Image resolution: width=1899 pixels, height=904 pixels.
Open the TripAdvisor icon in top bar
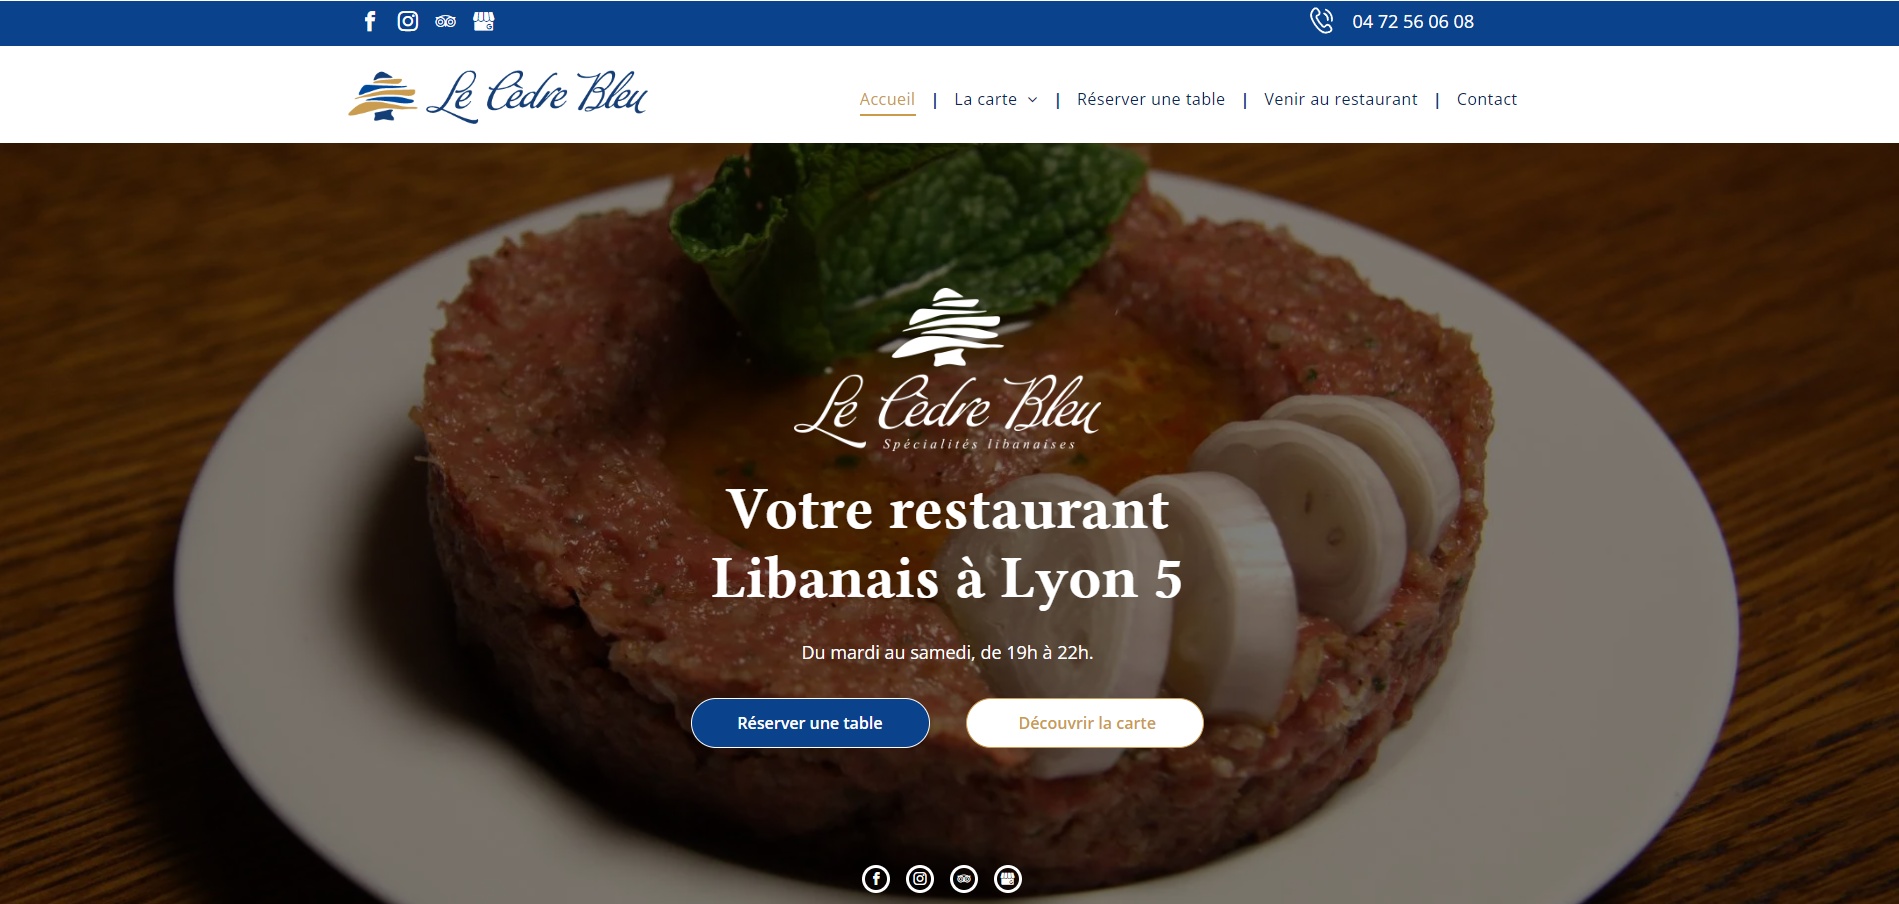446,21
